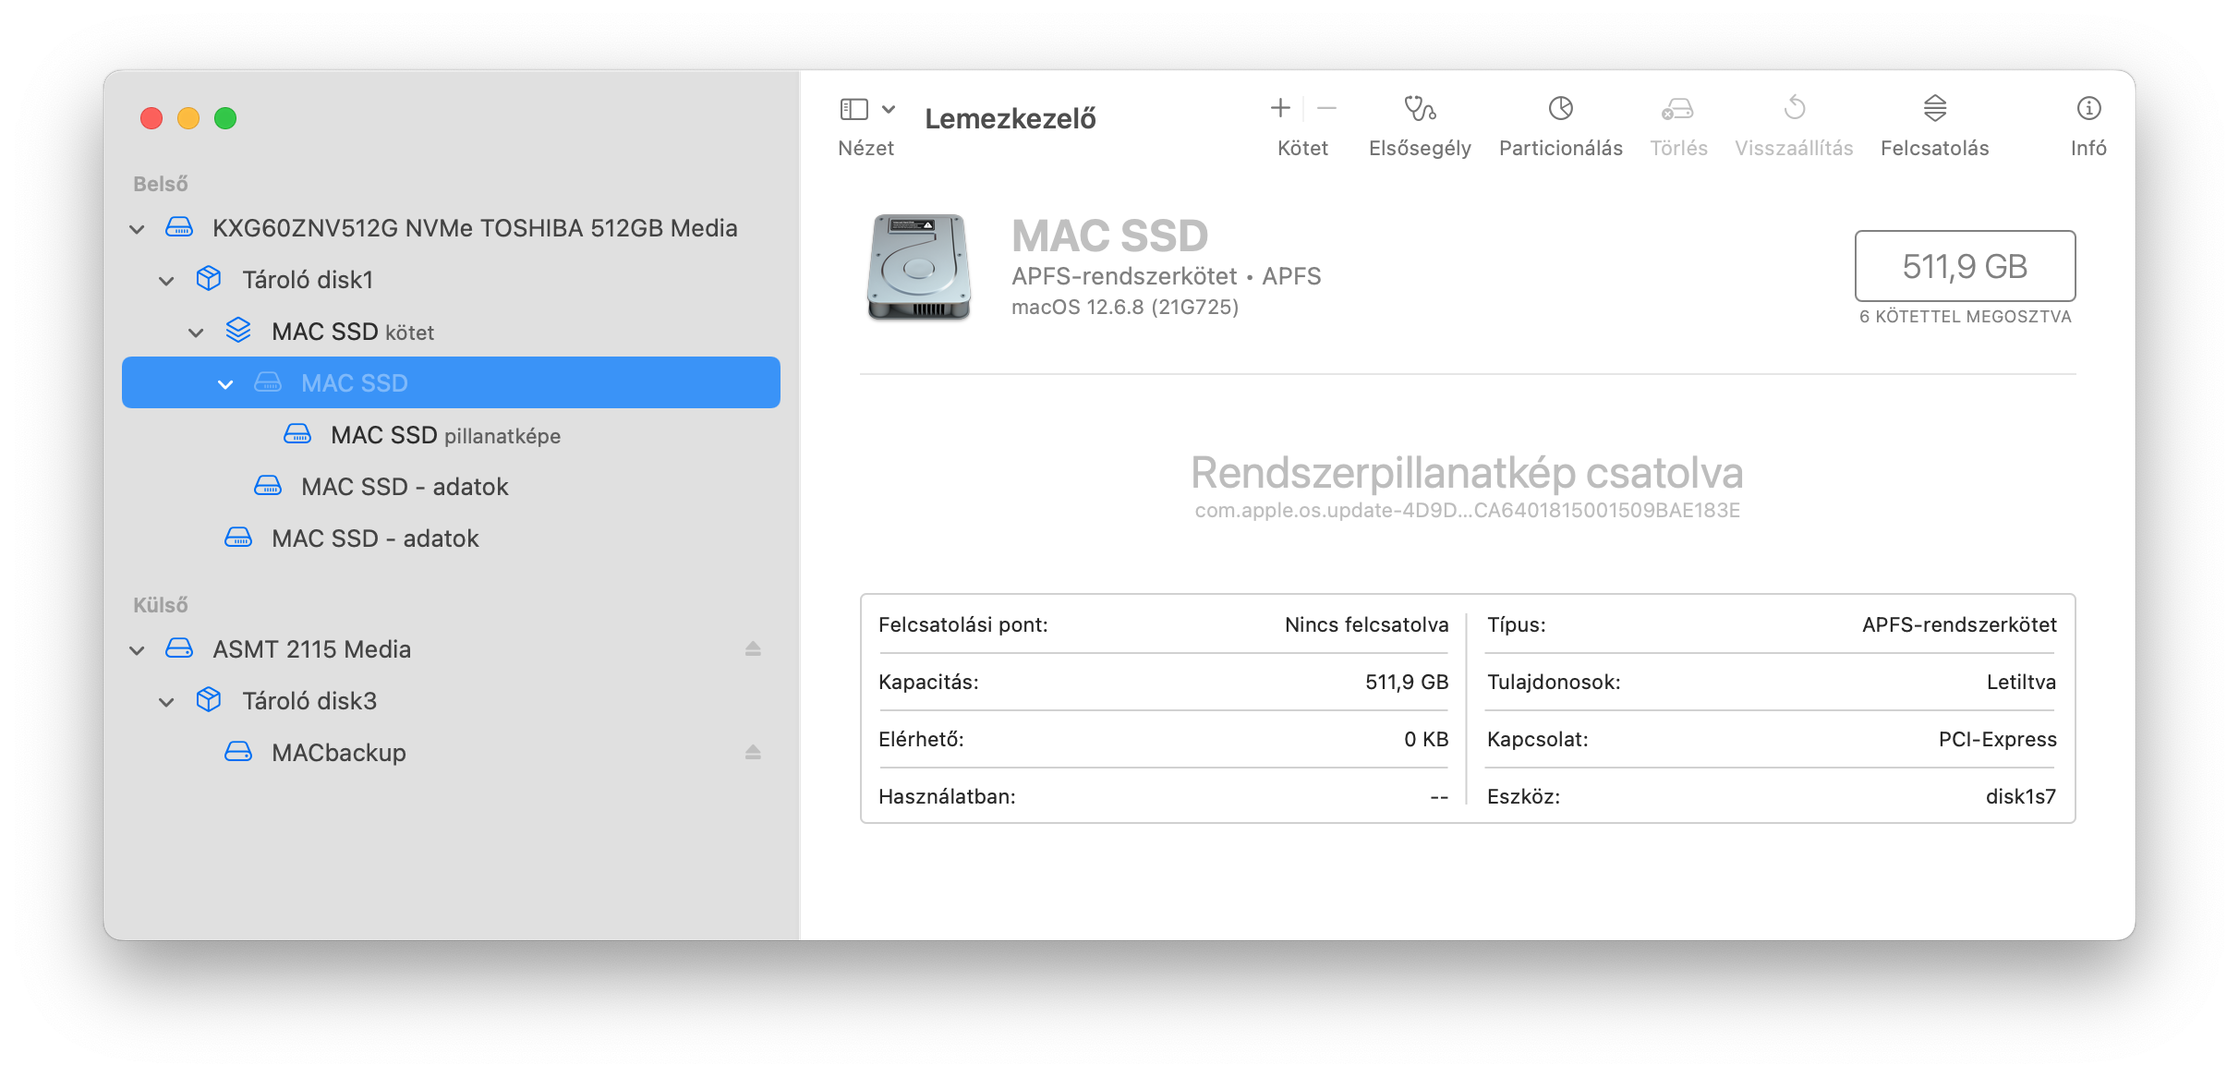2239x1077 pixels.
Task: Remove a volume with the minus icon
Action: 1327,108
